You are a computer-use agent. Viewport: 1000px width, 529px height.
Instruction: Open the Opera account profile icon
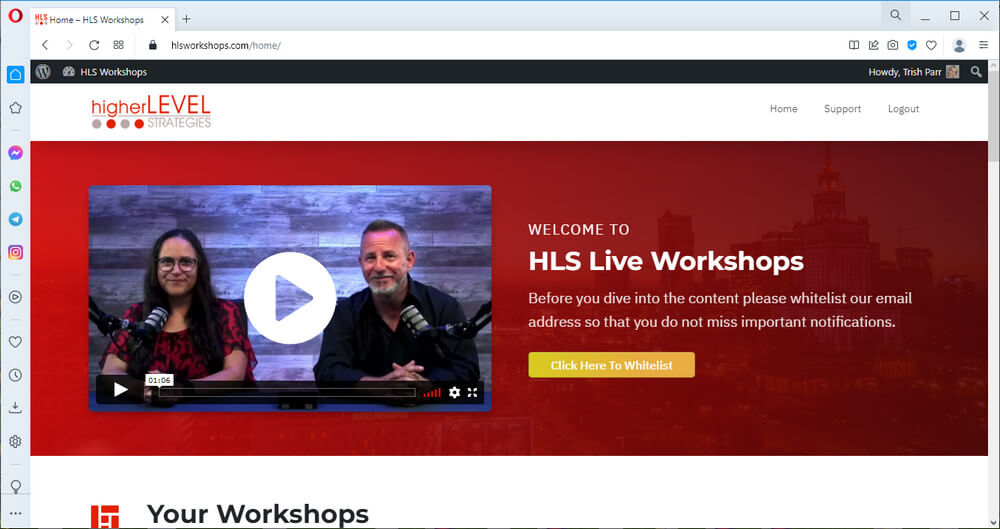coord(959,45)
